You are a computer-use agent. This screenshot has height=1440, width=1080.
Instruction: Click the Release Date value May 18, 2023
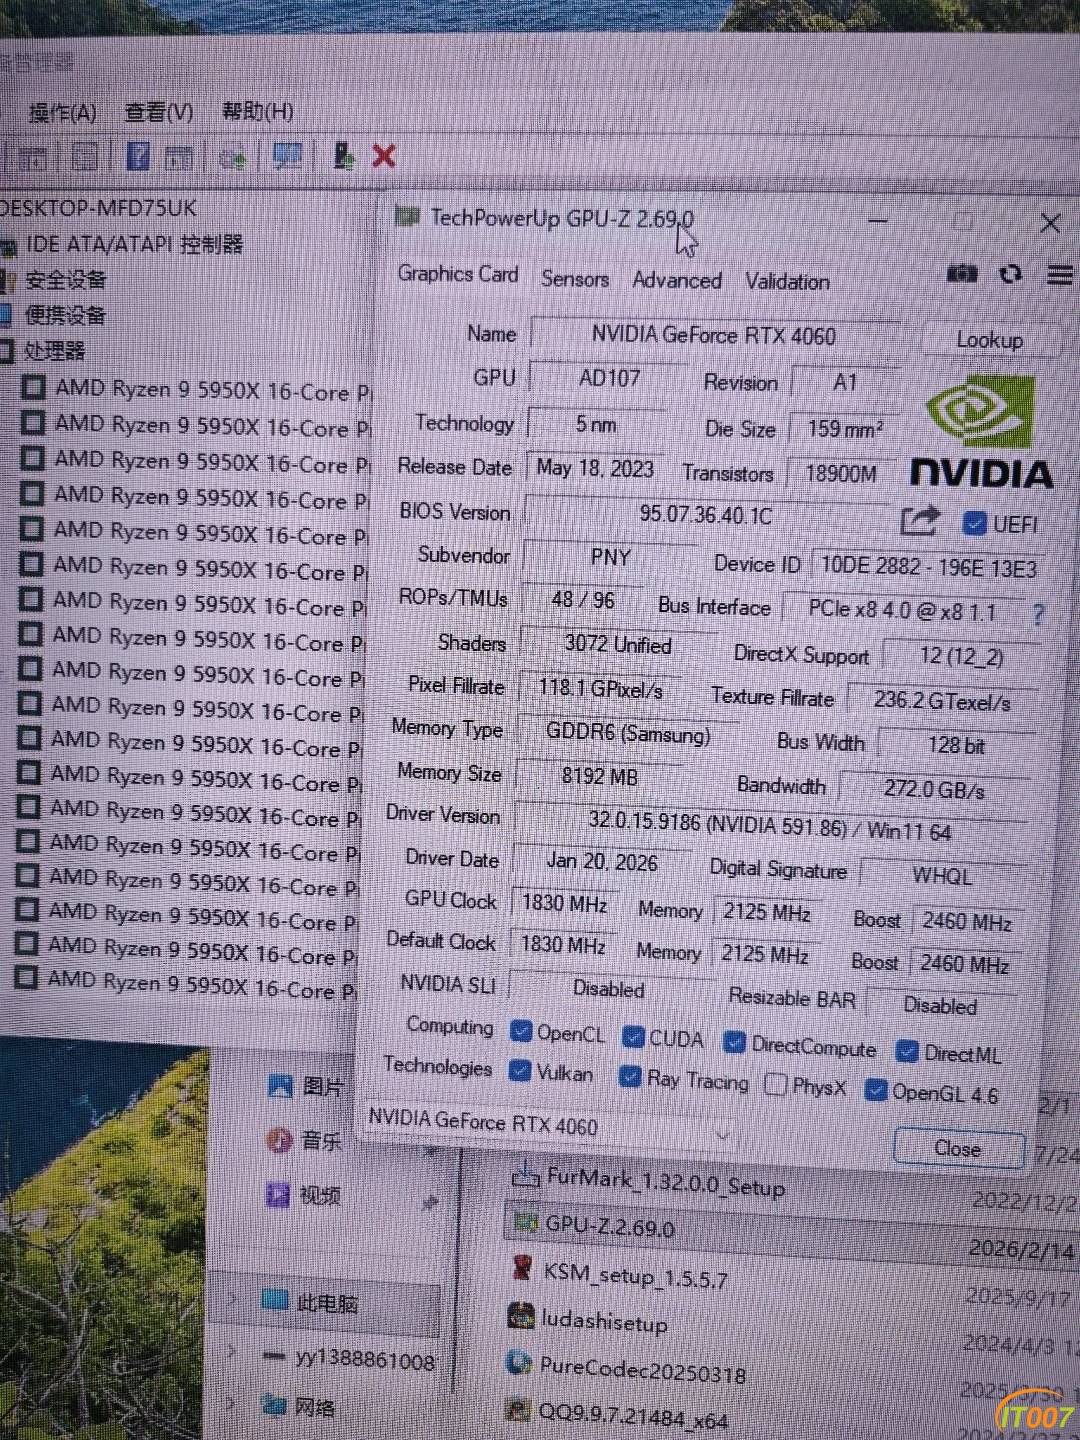(x=595, y=467)
